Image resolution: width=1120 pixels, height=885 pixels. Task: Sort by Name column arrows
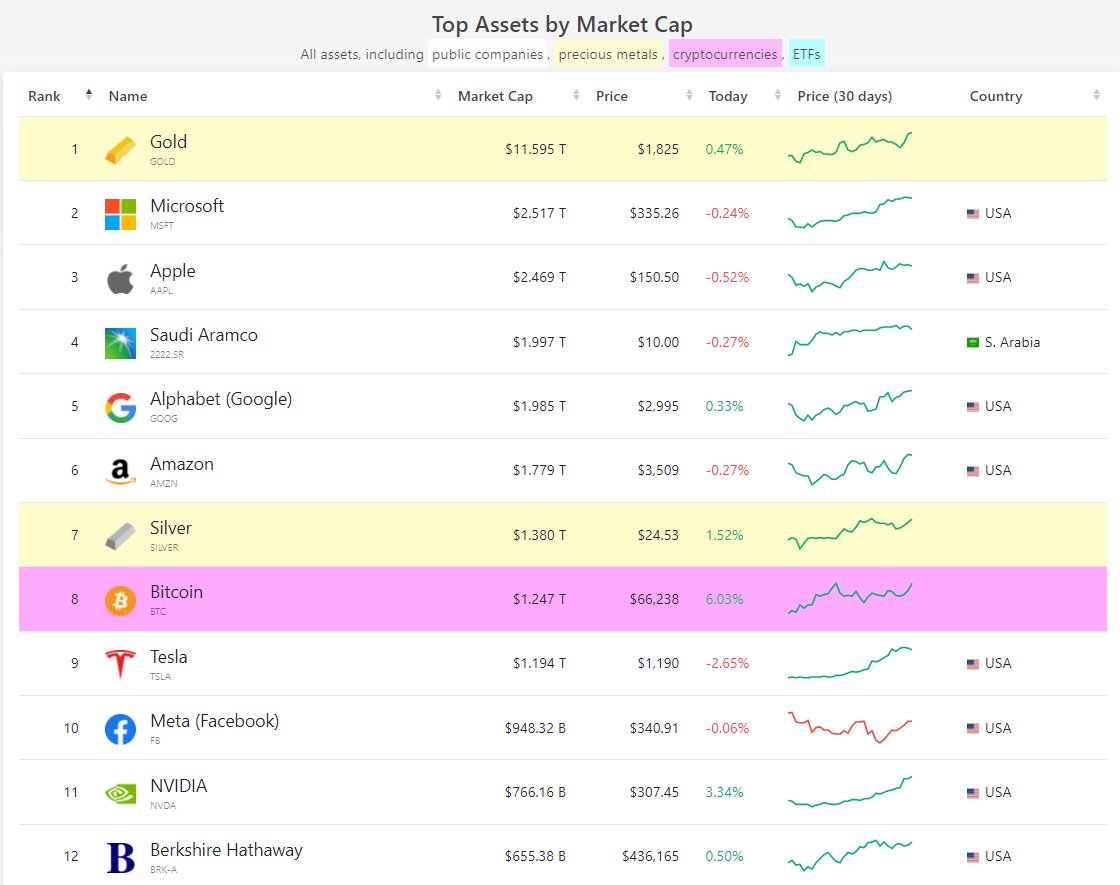(x=438, y=94)
